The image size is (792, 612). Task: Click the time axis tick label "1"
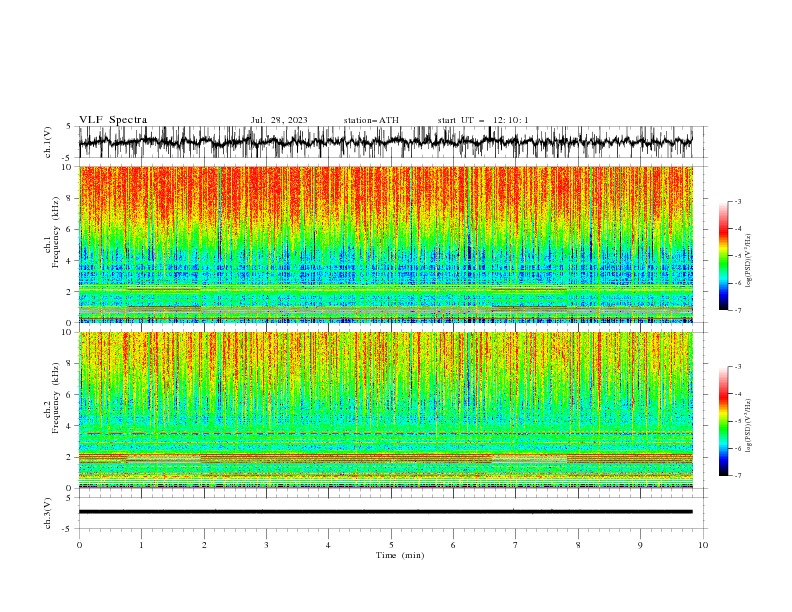141,545
